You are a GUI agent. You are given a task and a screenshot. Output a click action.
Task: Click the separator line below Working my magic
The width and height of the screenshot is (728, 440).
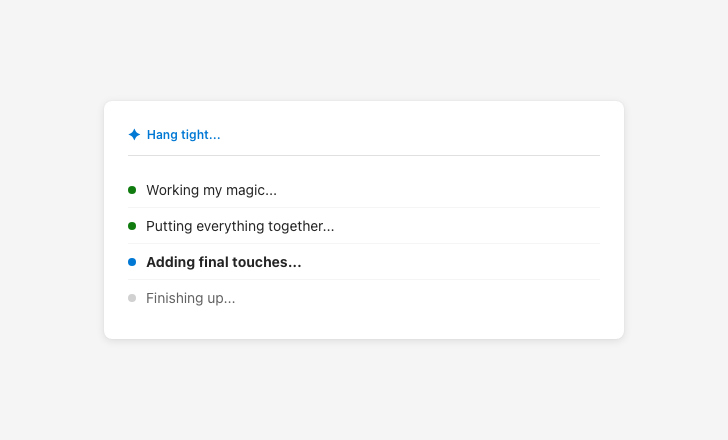(x=364, y=208)
